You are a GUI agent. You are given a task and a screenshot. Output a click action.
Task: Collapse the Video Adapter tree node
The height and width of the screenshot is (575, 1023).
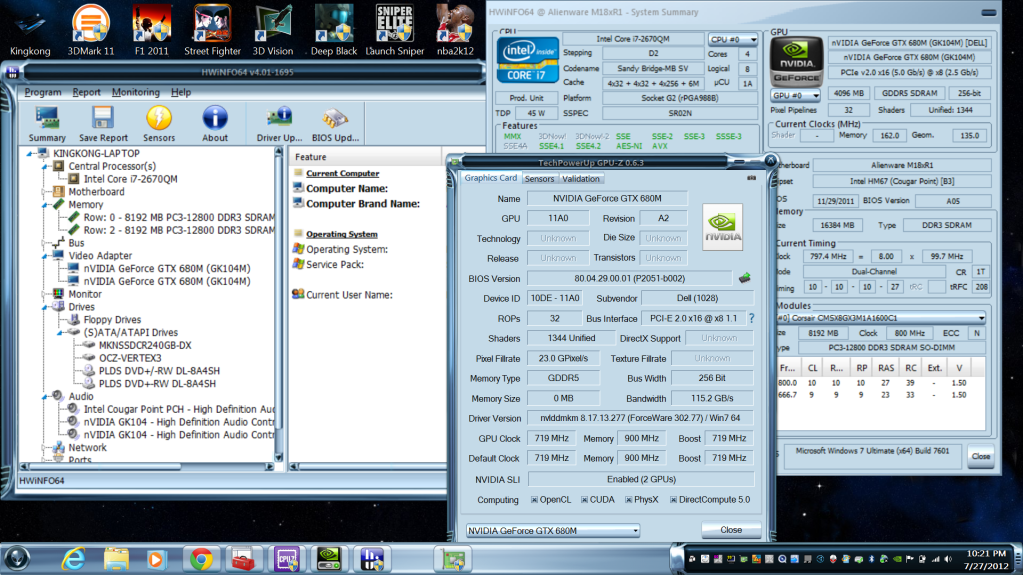[x=45, y=256]
